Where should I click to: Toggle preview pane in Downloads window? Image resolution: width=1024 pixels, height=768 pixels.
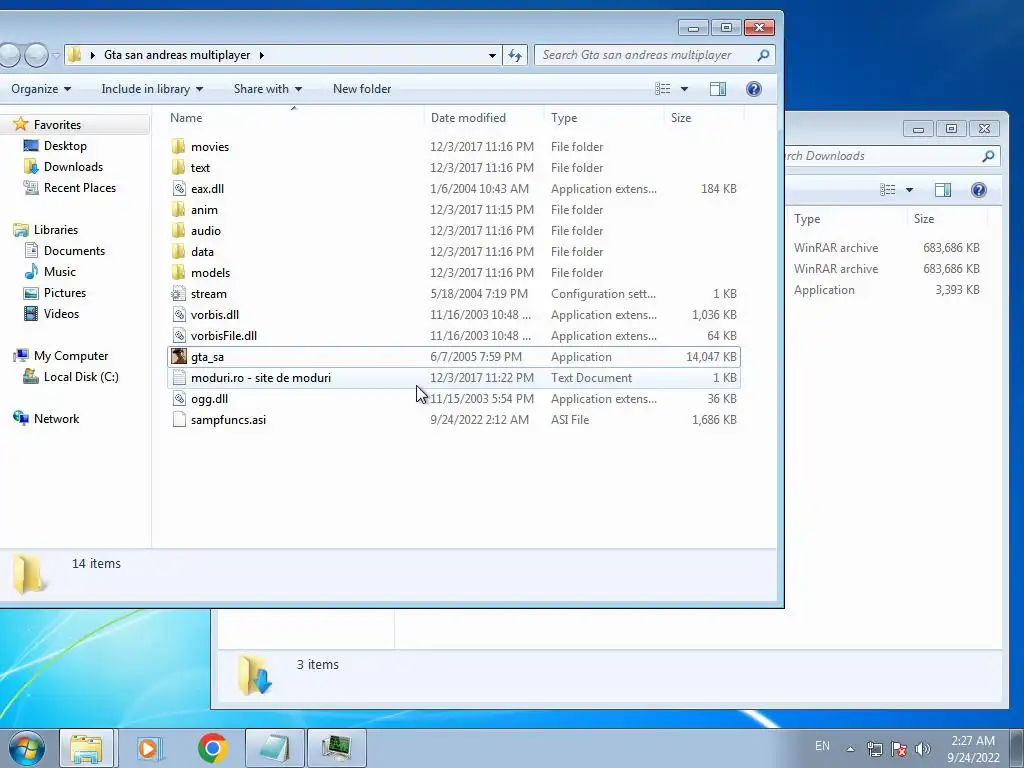[x=942, y=190]
